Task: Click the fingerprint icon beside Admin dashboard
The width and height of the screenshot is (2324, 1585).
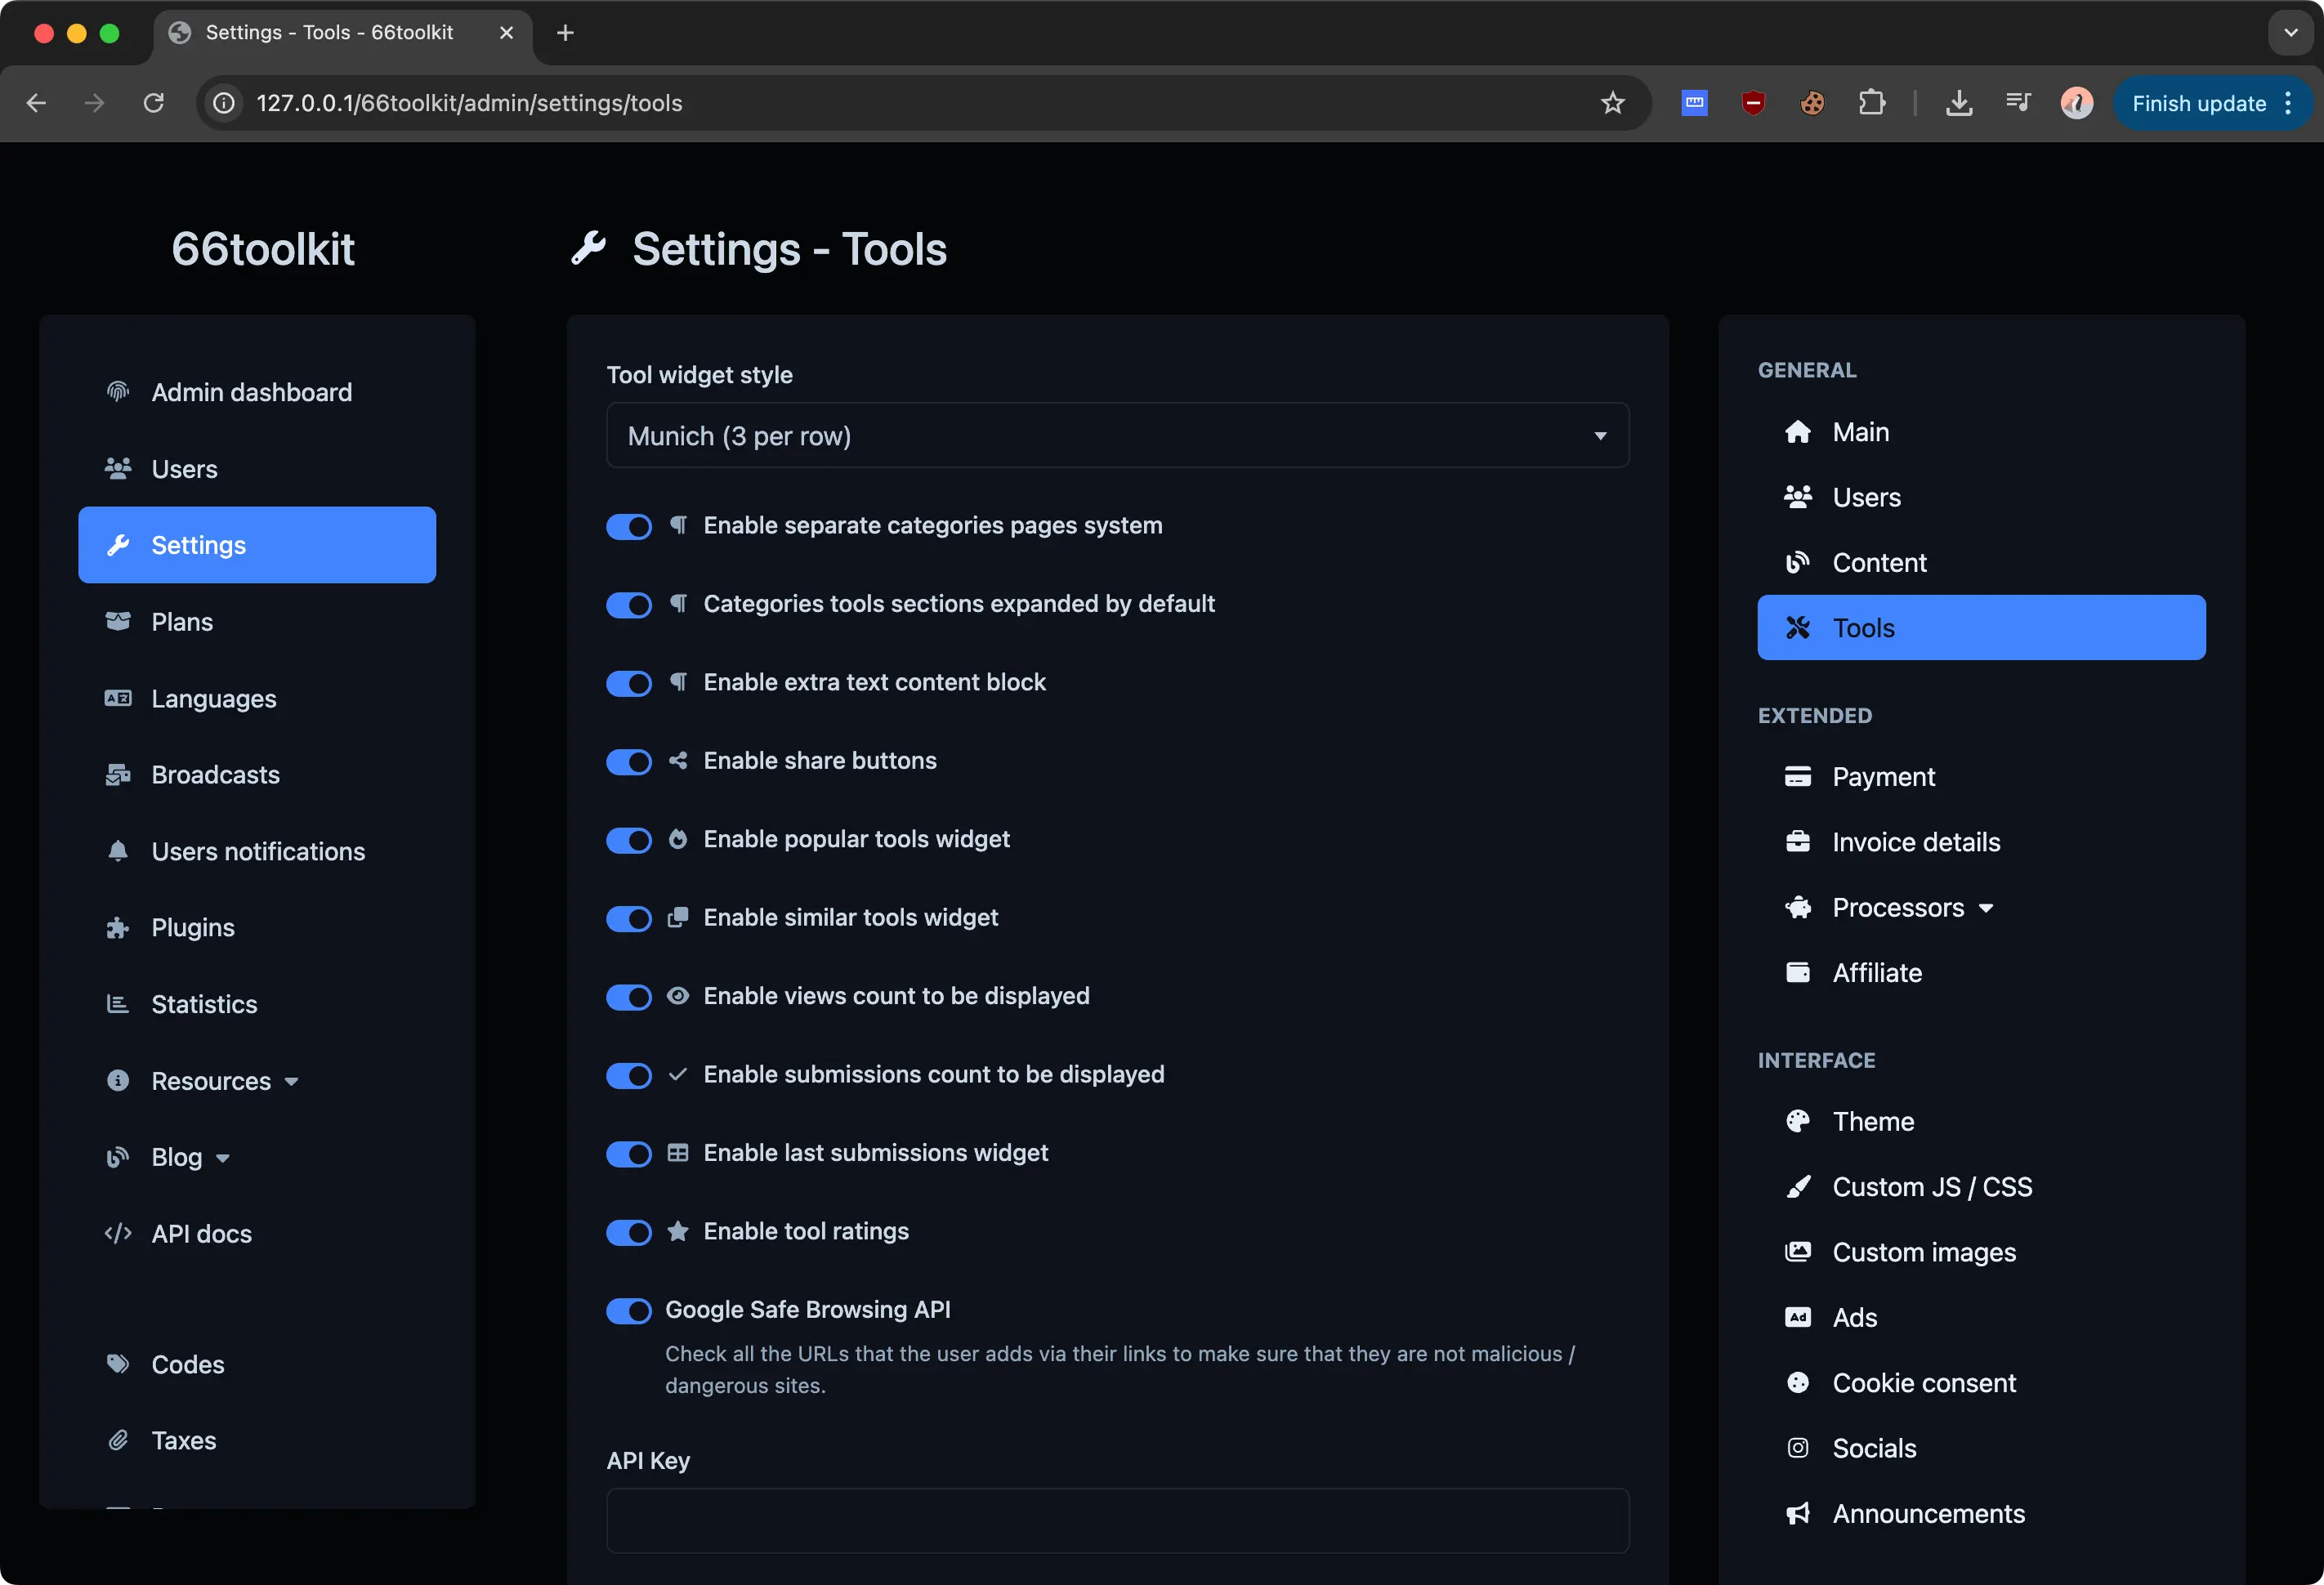Action: click(118, 392)
